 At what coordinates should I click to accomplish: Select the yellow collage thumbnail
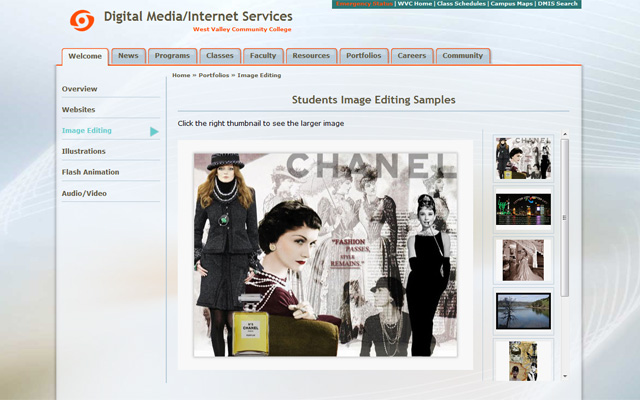523,361
